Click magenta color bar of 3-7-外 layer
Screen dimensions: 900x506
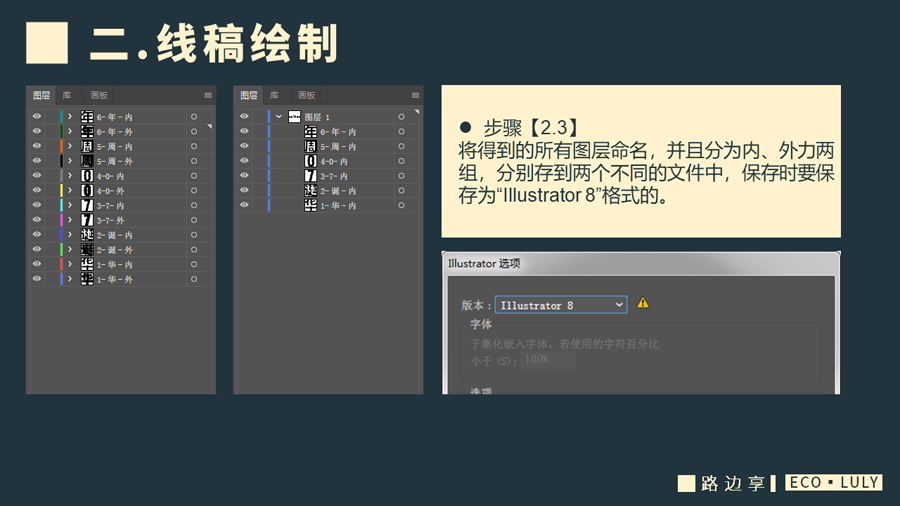[61, 220]
